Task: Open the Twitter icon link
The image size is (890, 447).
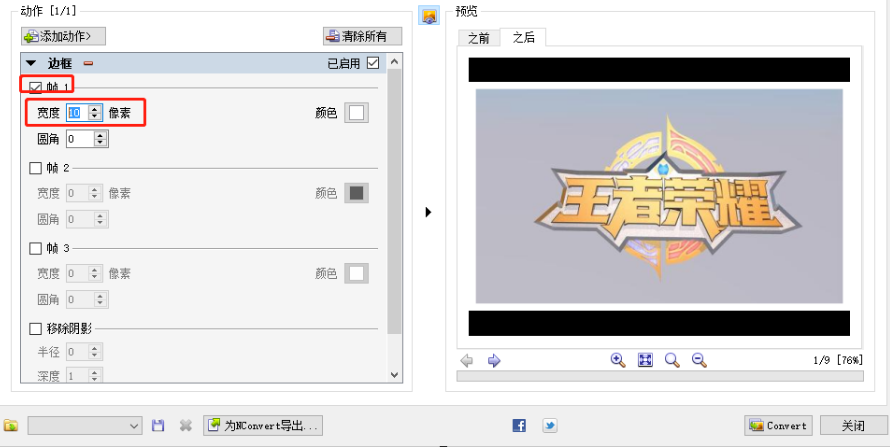Action: coord(550,425)
